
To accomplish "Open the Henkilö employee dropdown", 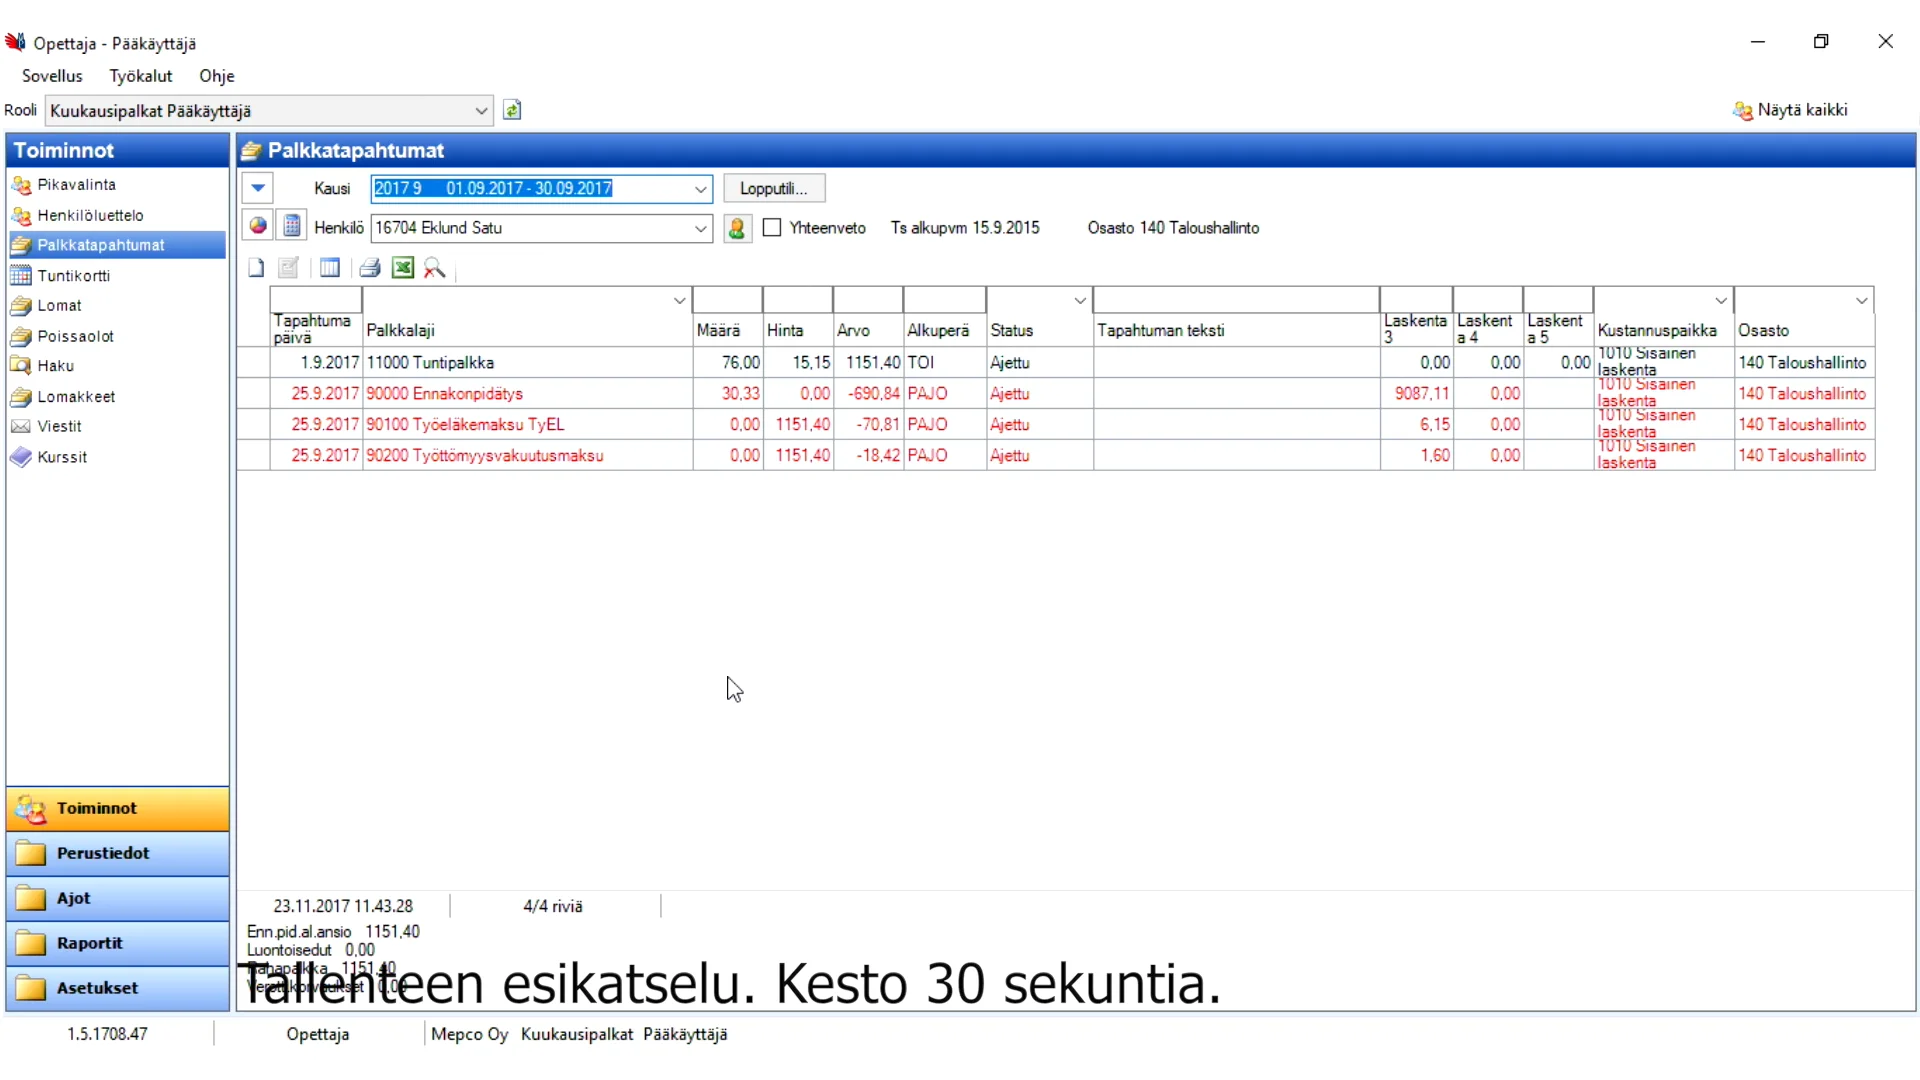I will [x=700, y=228].
